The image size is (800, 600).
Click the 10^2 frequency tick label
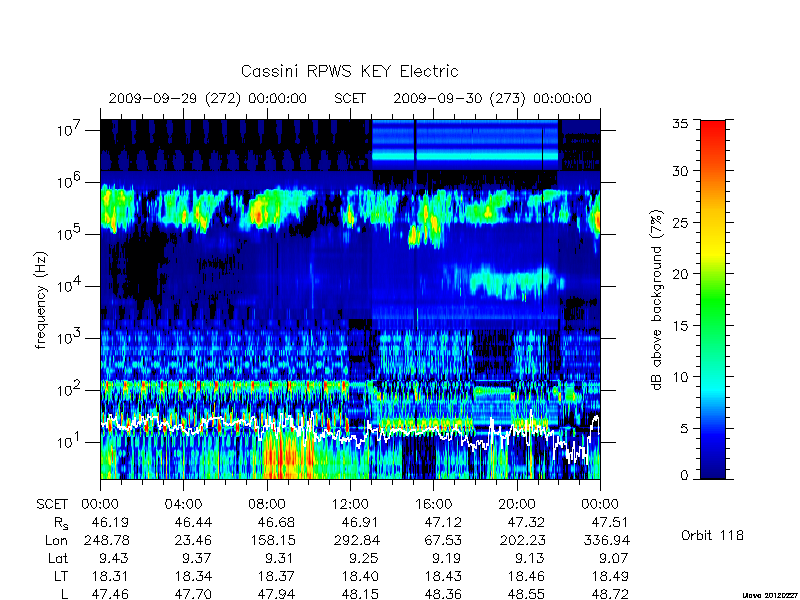70,389
